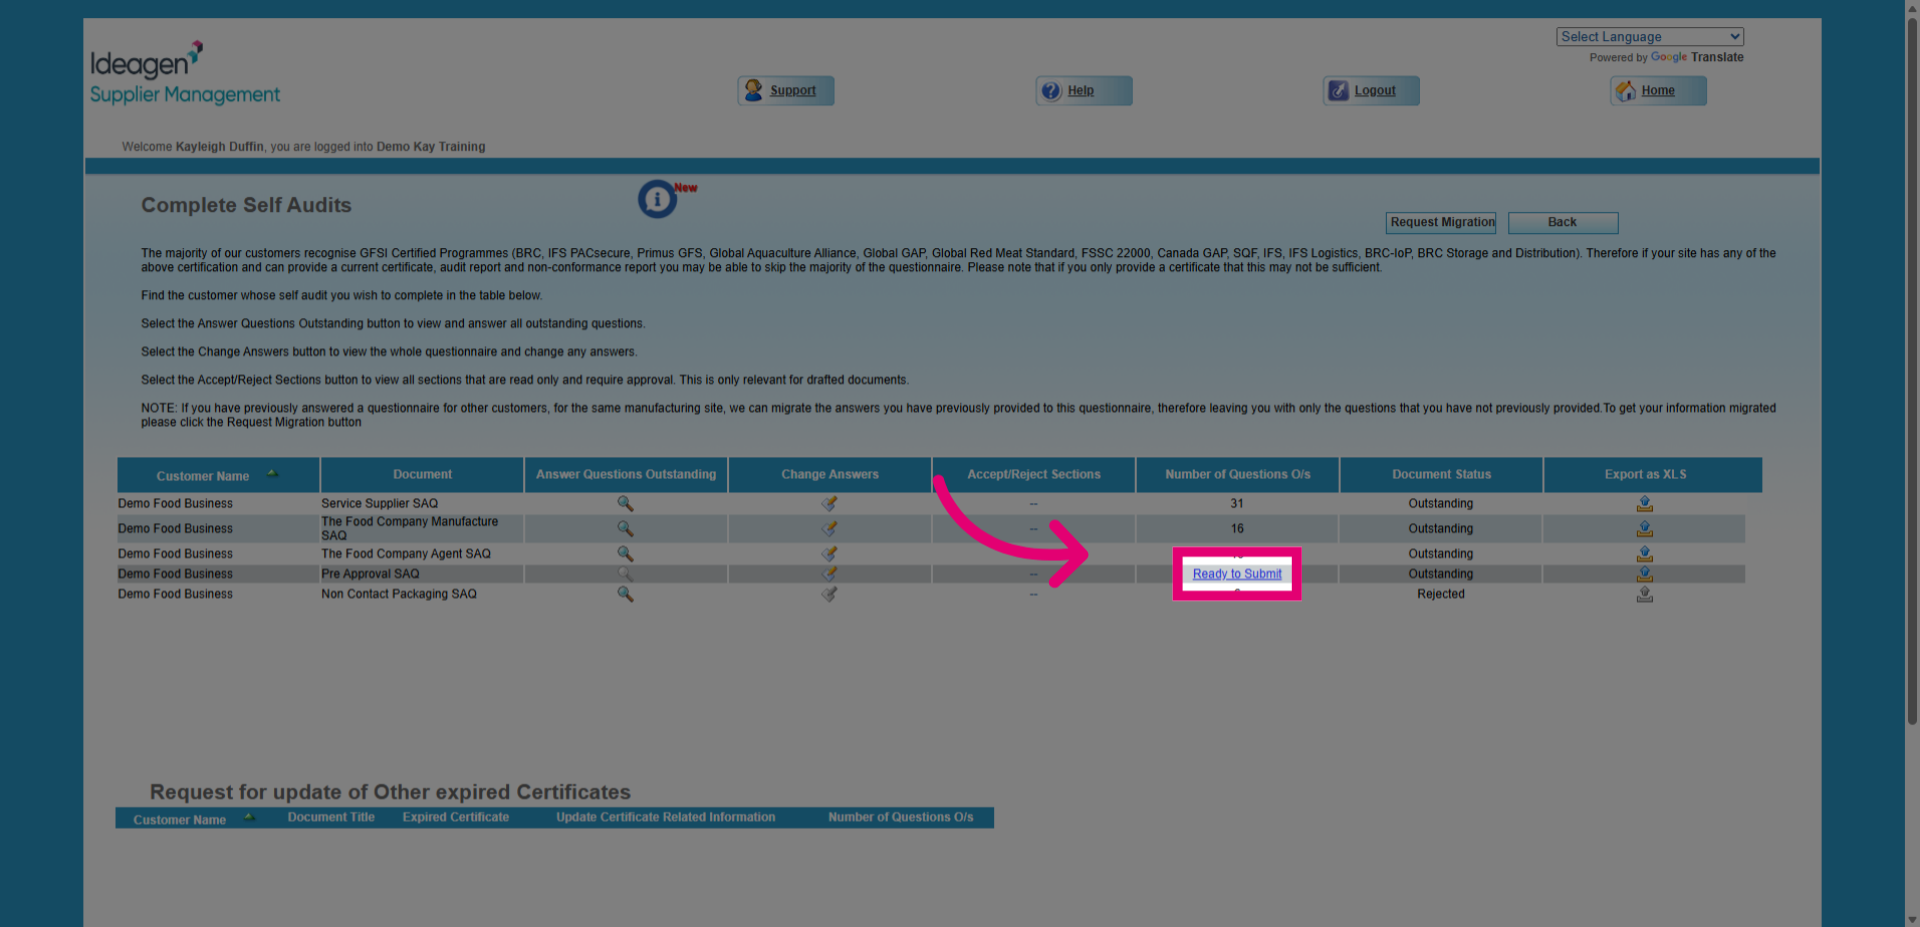Image resolution: width=1920 pixels, height=927 pixels.
Task: Sort audits table by Customer Name arrow
Action: [x=272, y=474]
